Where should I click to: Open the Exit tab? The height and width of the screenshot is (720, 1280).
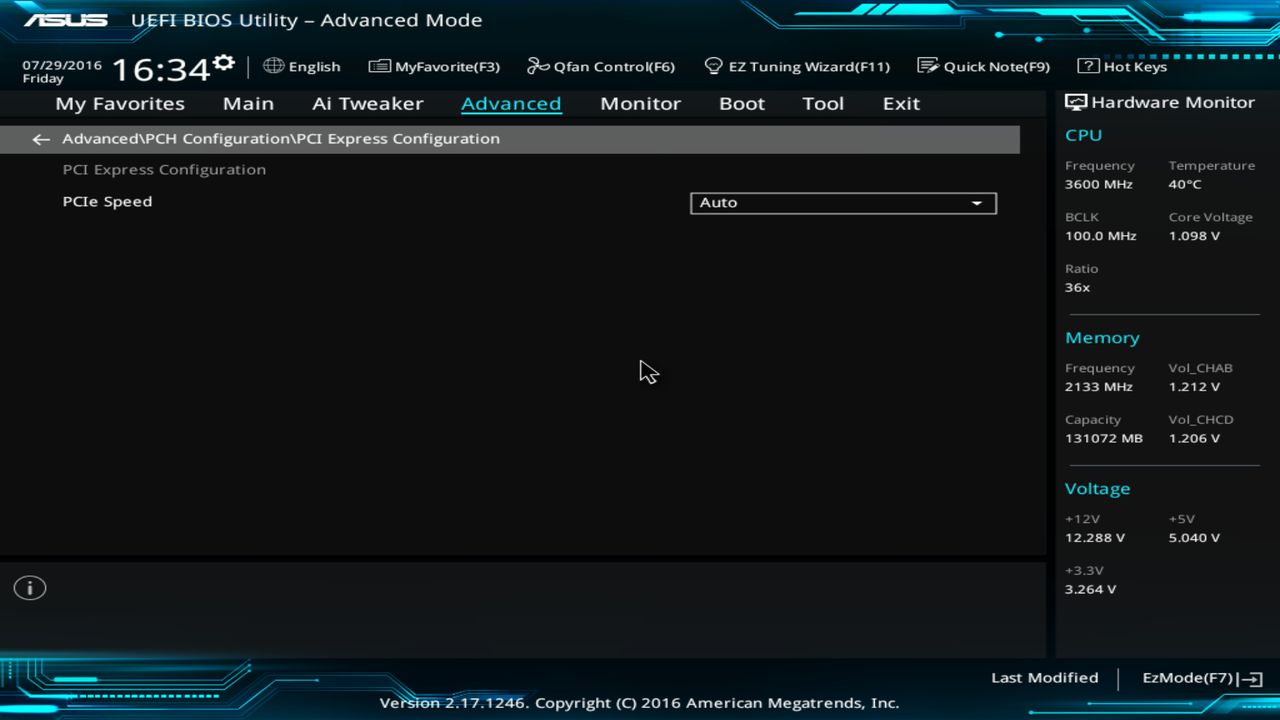pyautogui.click(x=900, y=103)
